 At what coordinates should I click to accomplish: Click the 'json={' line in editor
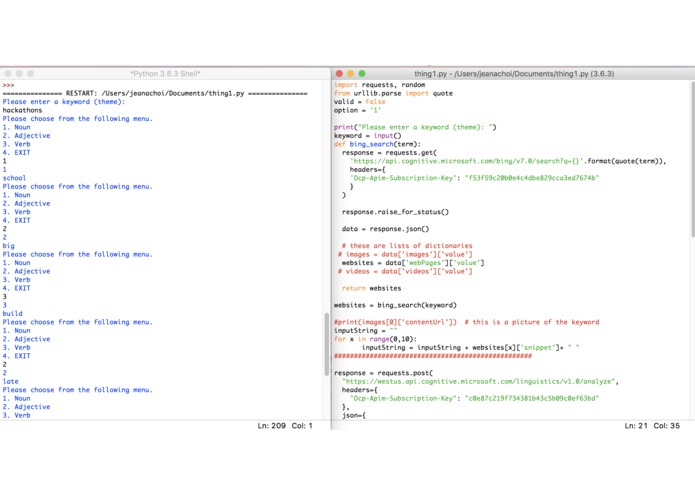[x=354, y=416]
